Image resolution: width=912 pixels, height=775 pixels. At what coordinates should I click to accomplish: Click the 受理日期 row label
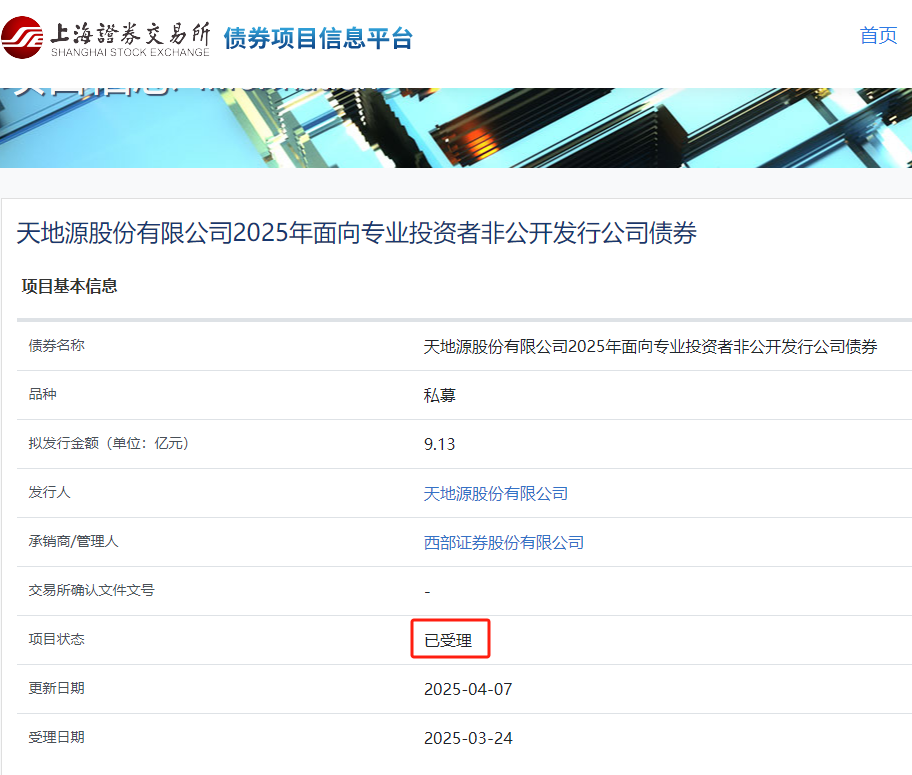56,737
